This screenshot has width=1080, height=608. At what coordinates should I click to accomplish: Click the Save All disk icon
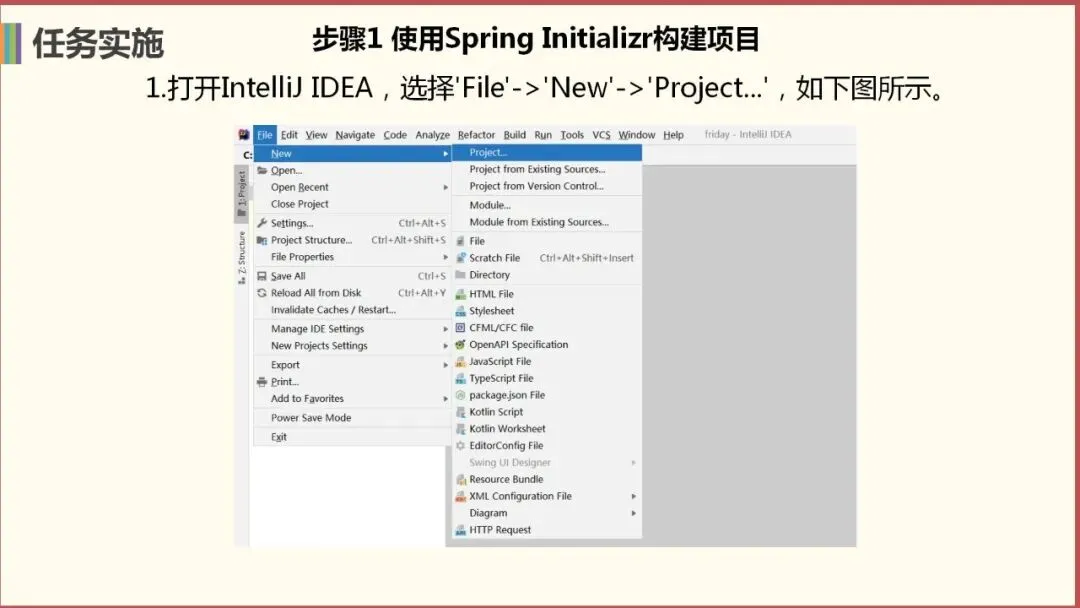tap(262, 276)
